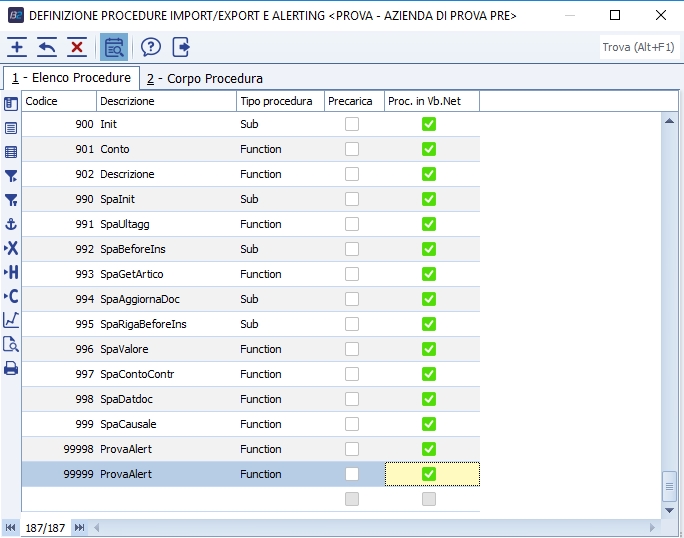Click the add new record plus icon
Viewport: 684px width, 538px height.
(17, 47)
